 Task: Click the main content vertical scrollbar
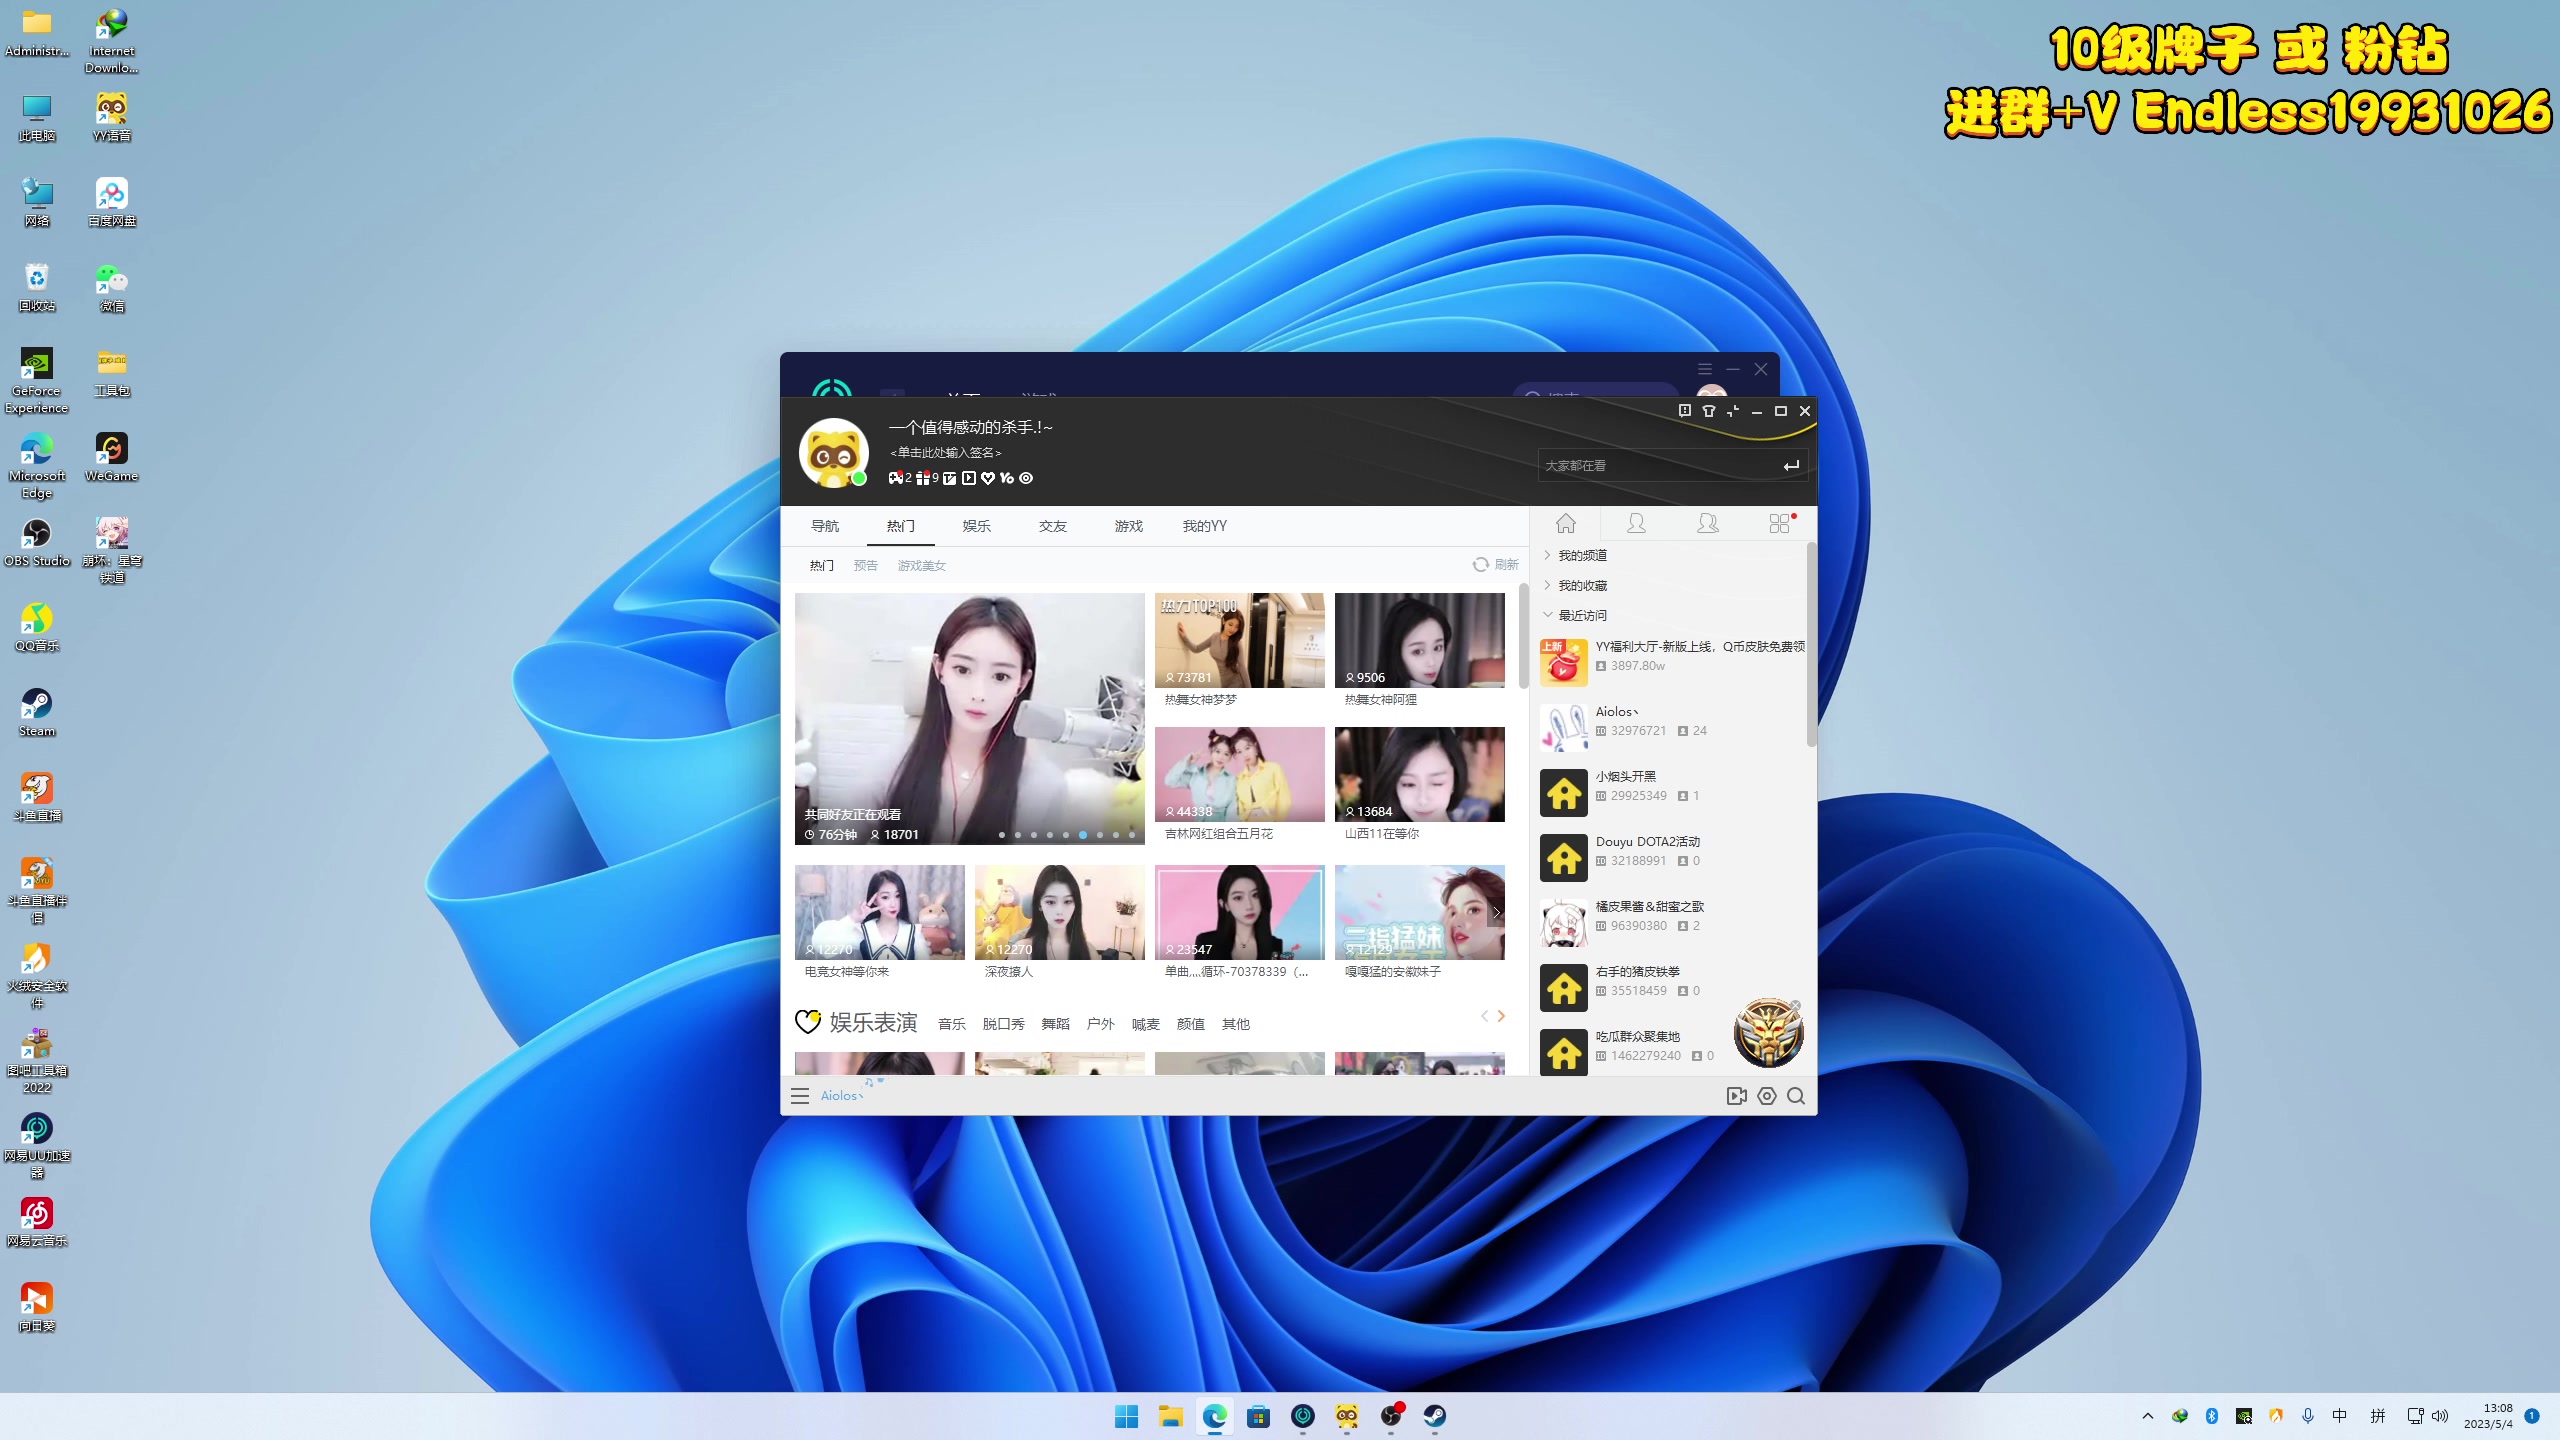coord(1523,636)
